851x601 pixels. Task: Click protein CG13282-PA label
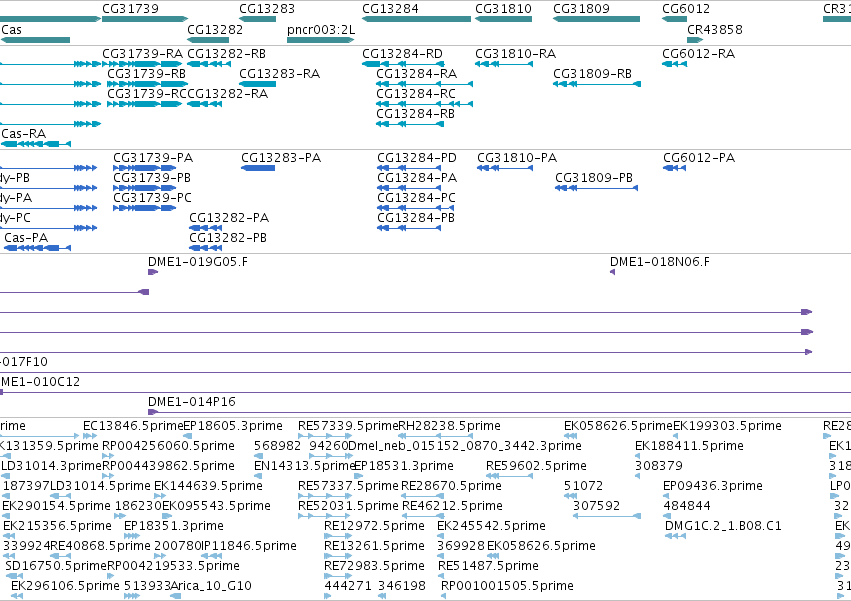coord(228,218)
